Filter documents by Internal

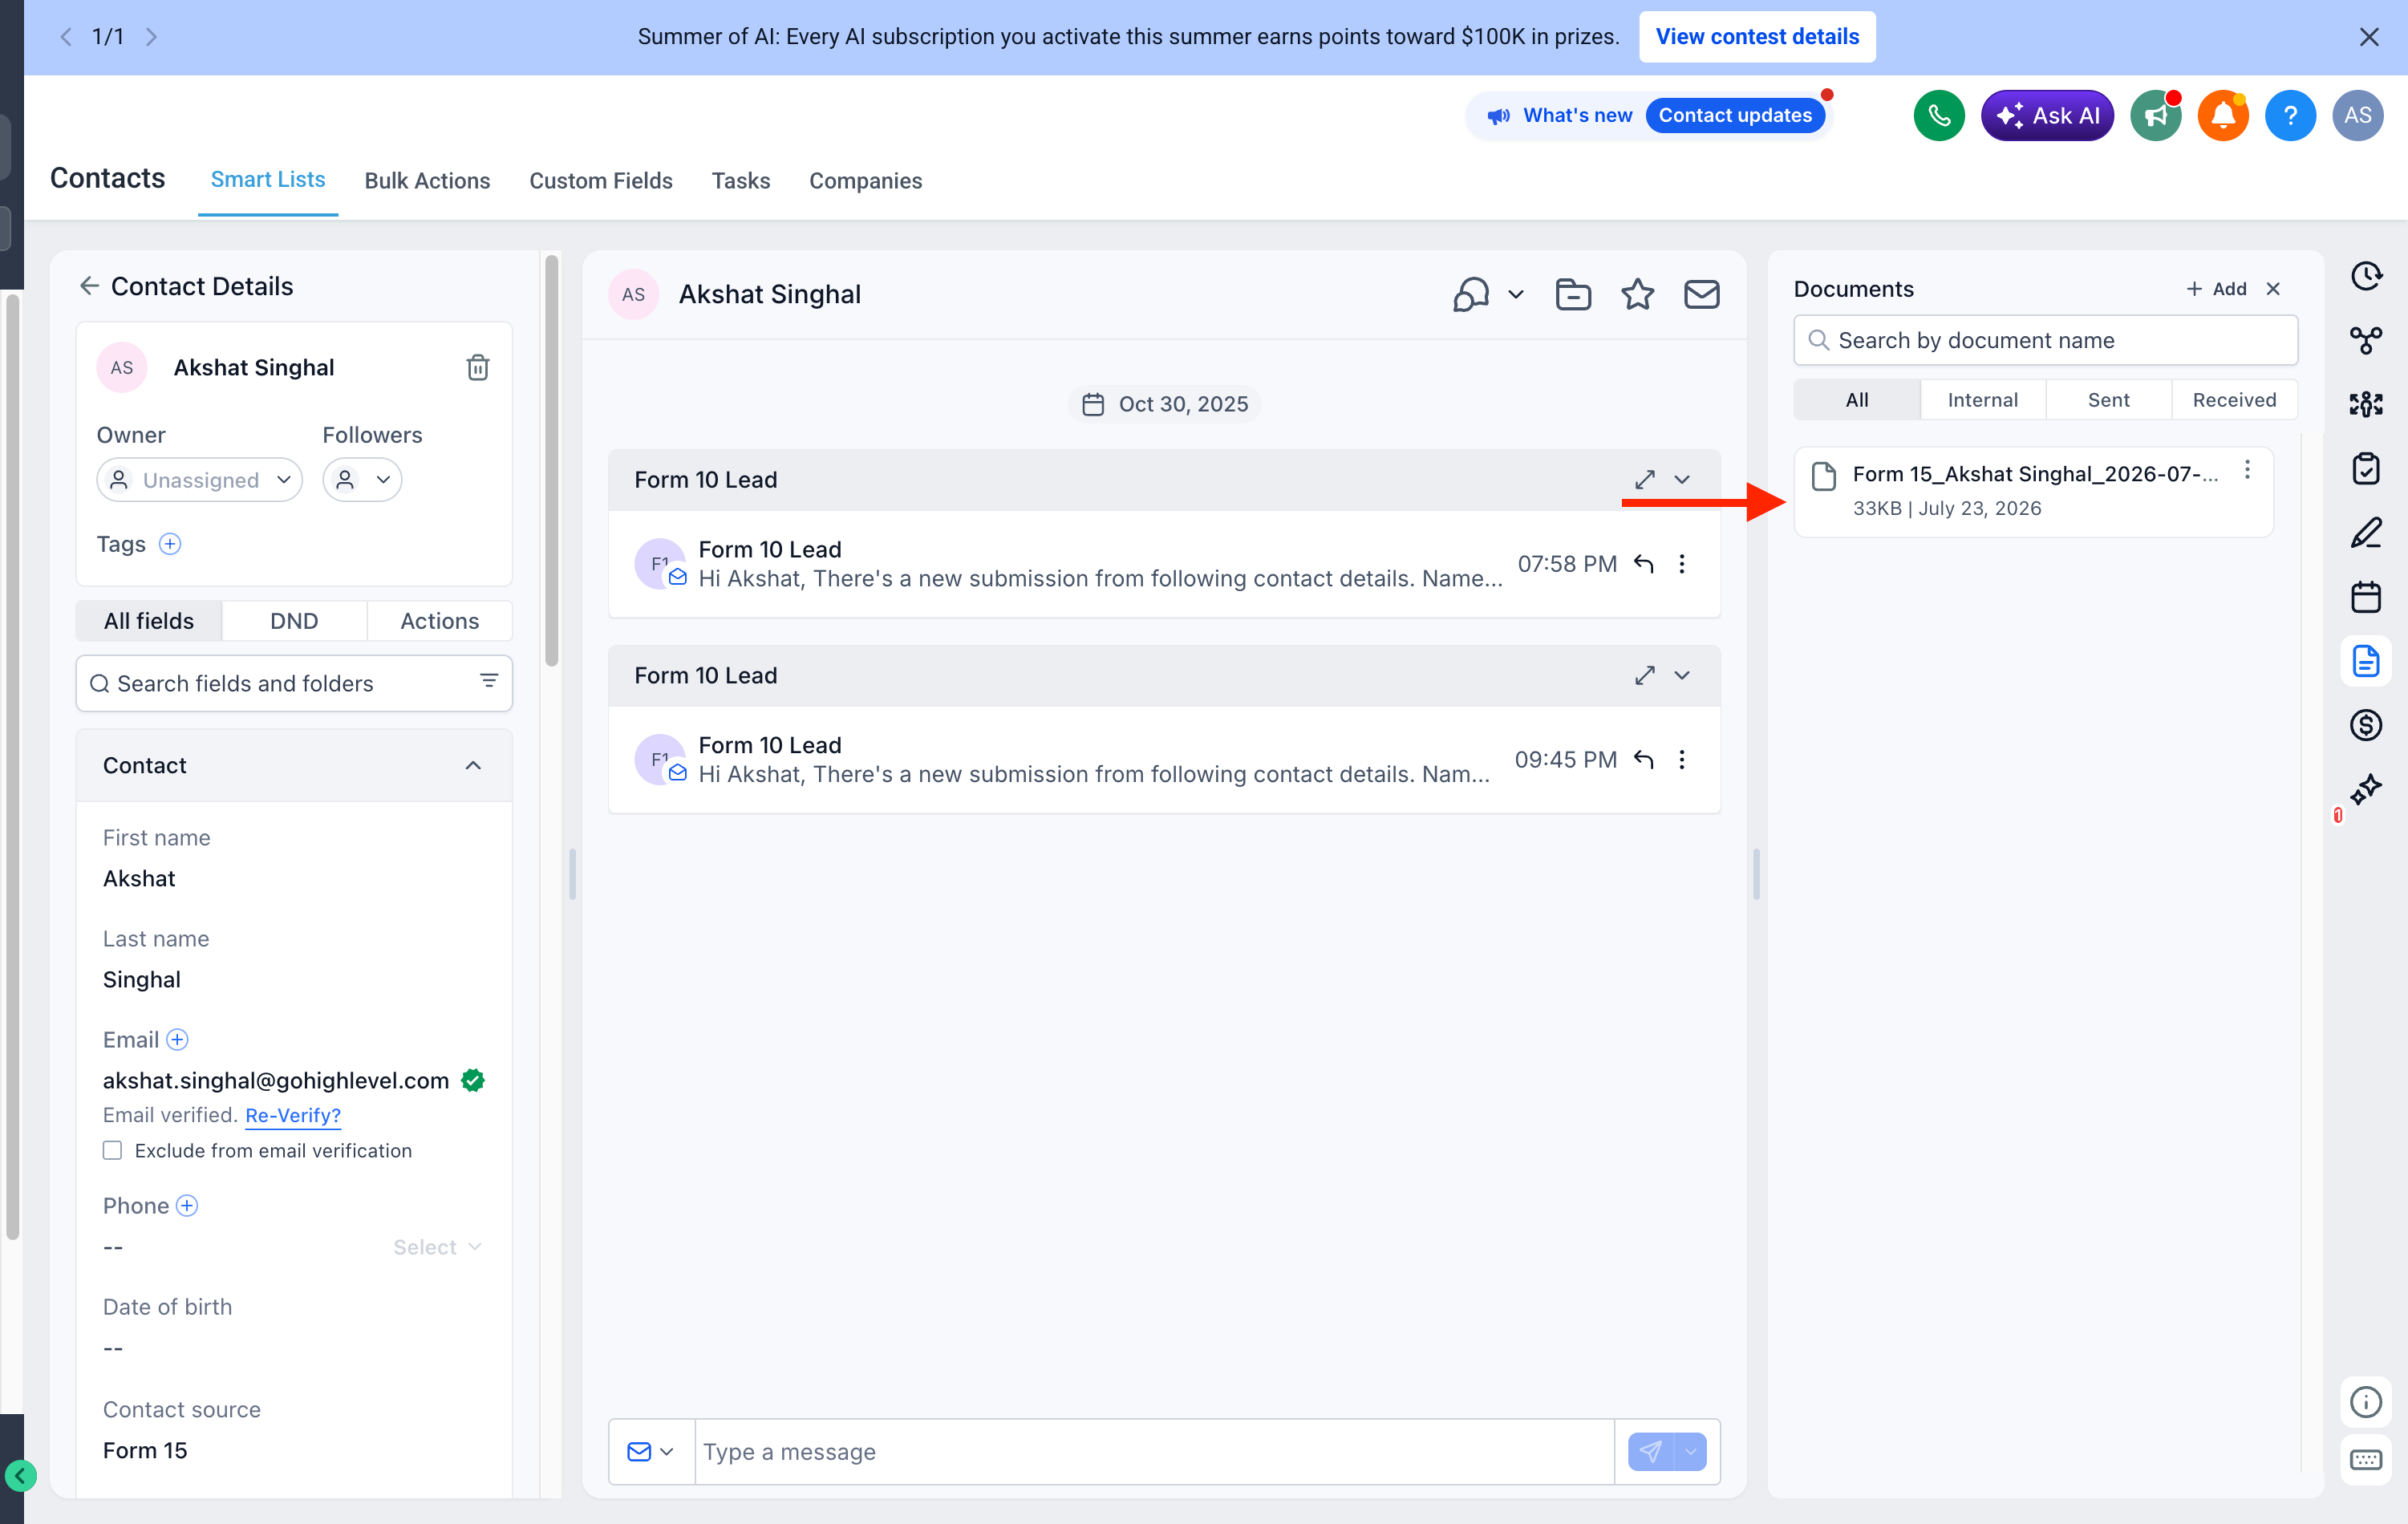pyautogui.click(x=1982, y=400)
